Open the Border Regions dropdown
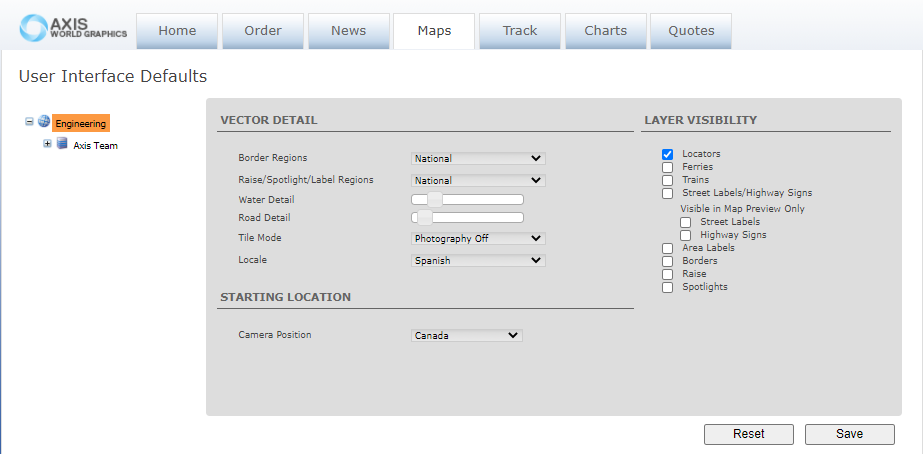Viewport: 923px width, 454px height. pyautogui.click(x=478, y=158)
